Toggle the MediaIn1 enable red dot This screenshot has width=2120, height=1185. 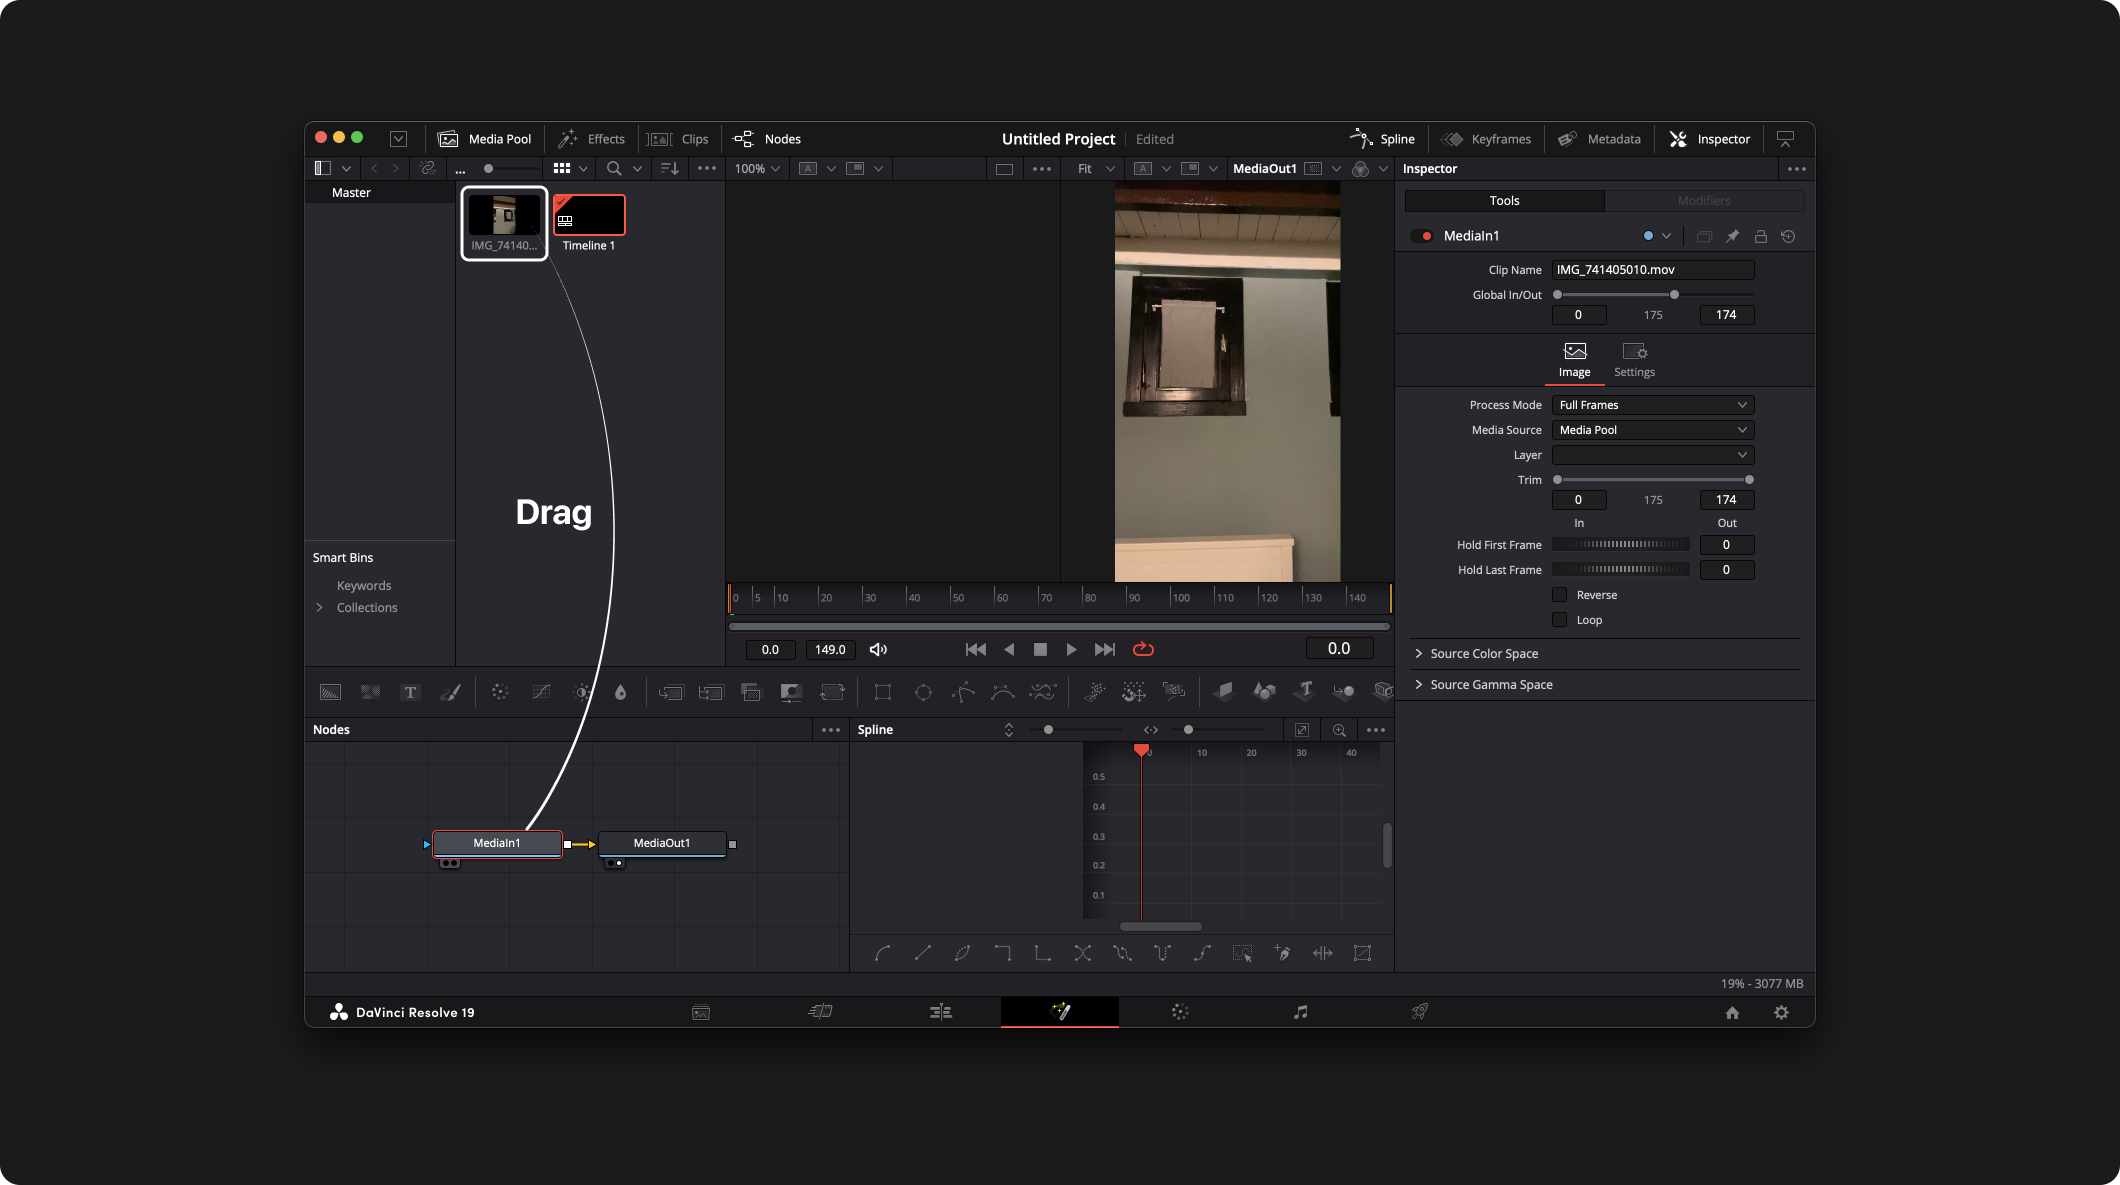1426,236
